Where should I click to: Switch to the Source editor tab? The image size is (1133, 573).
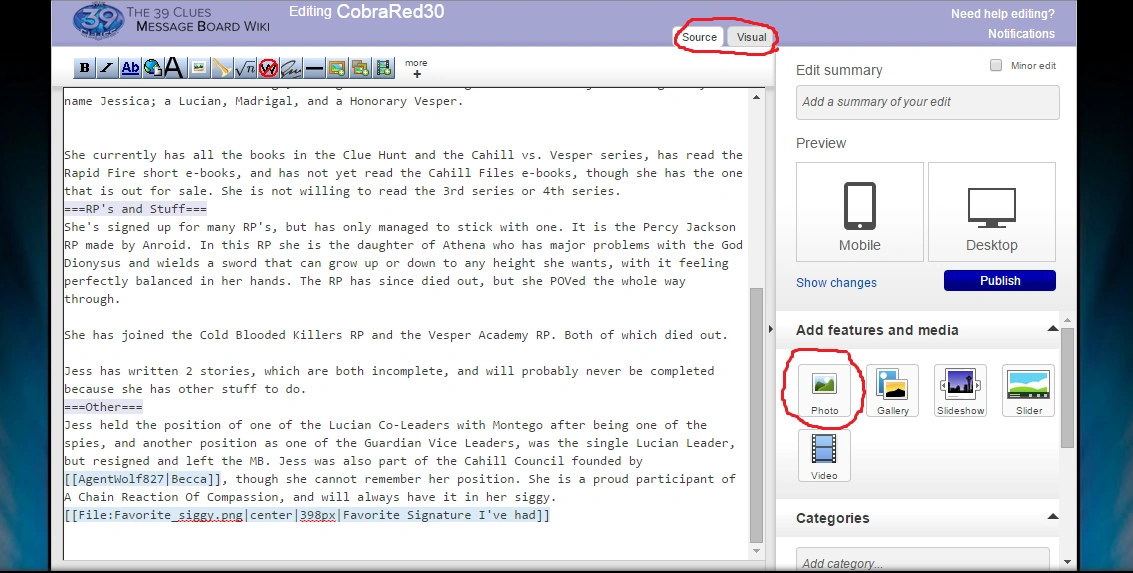click(x=699, y=37)
